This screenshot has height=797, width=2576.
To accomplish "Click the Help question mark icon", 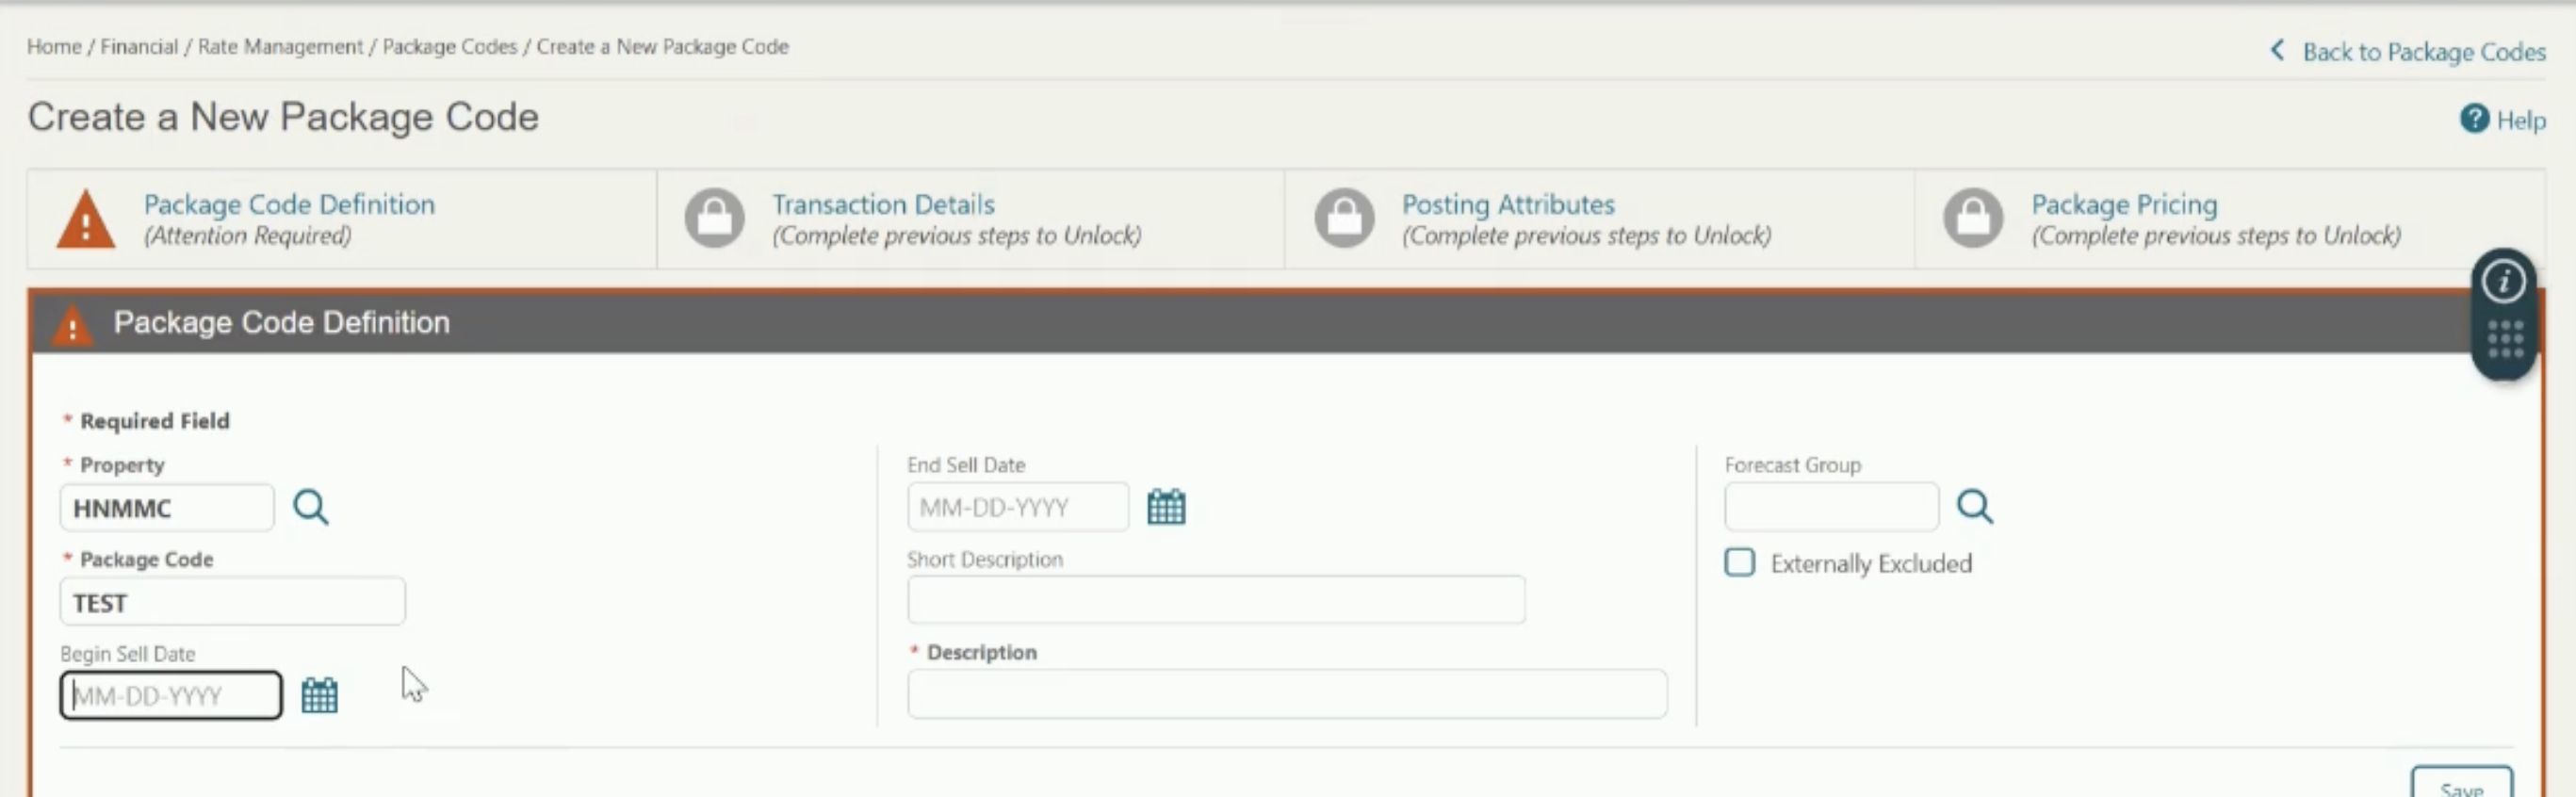I will tap(2473, 119).
